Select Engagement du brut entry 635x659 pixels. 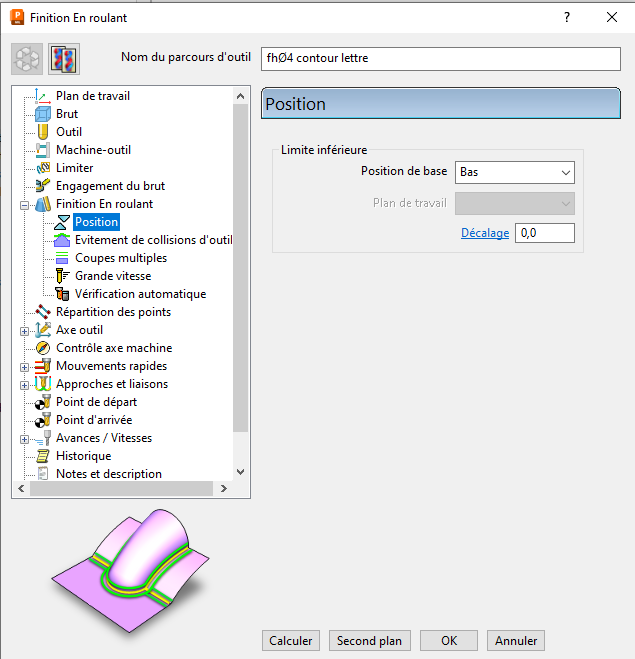pos(111,186)
